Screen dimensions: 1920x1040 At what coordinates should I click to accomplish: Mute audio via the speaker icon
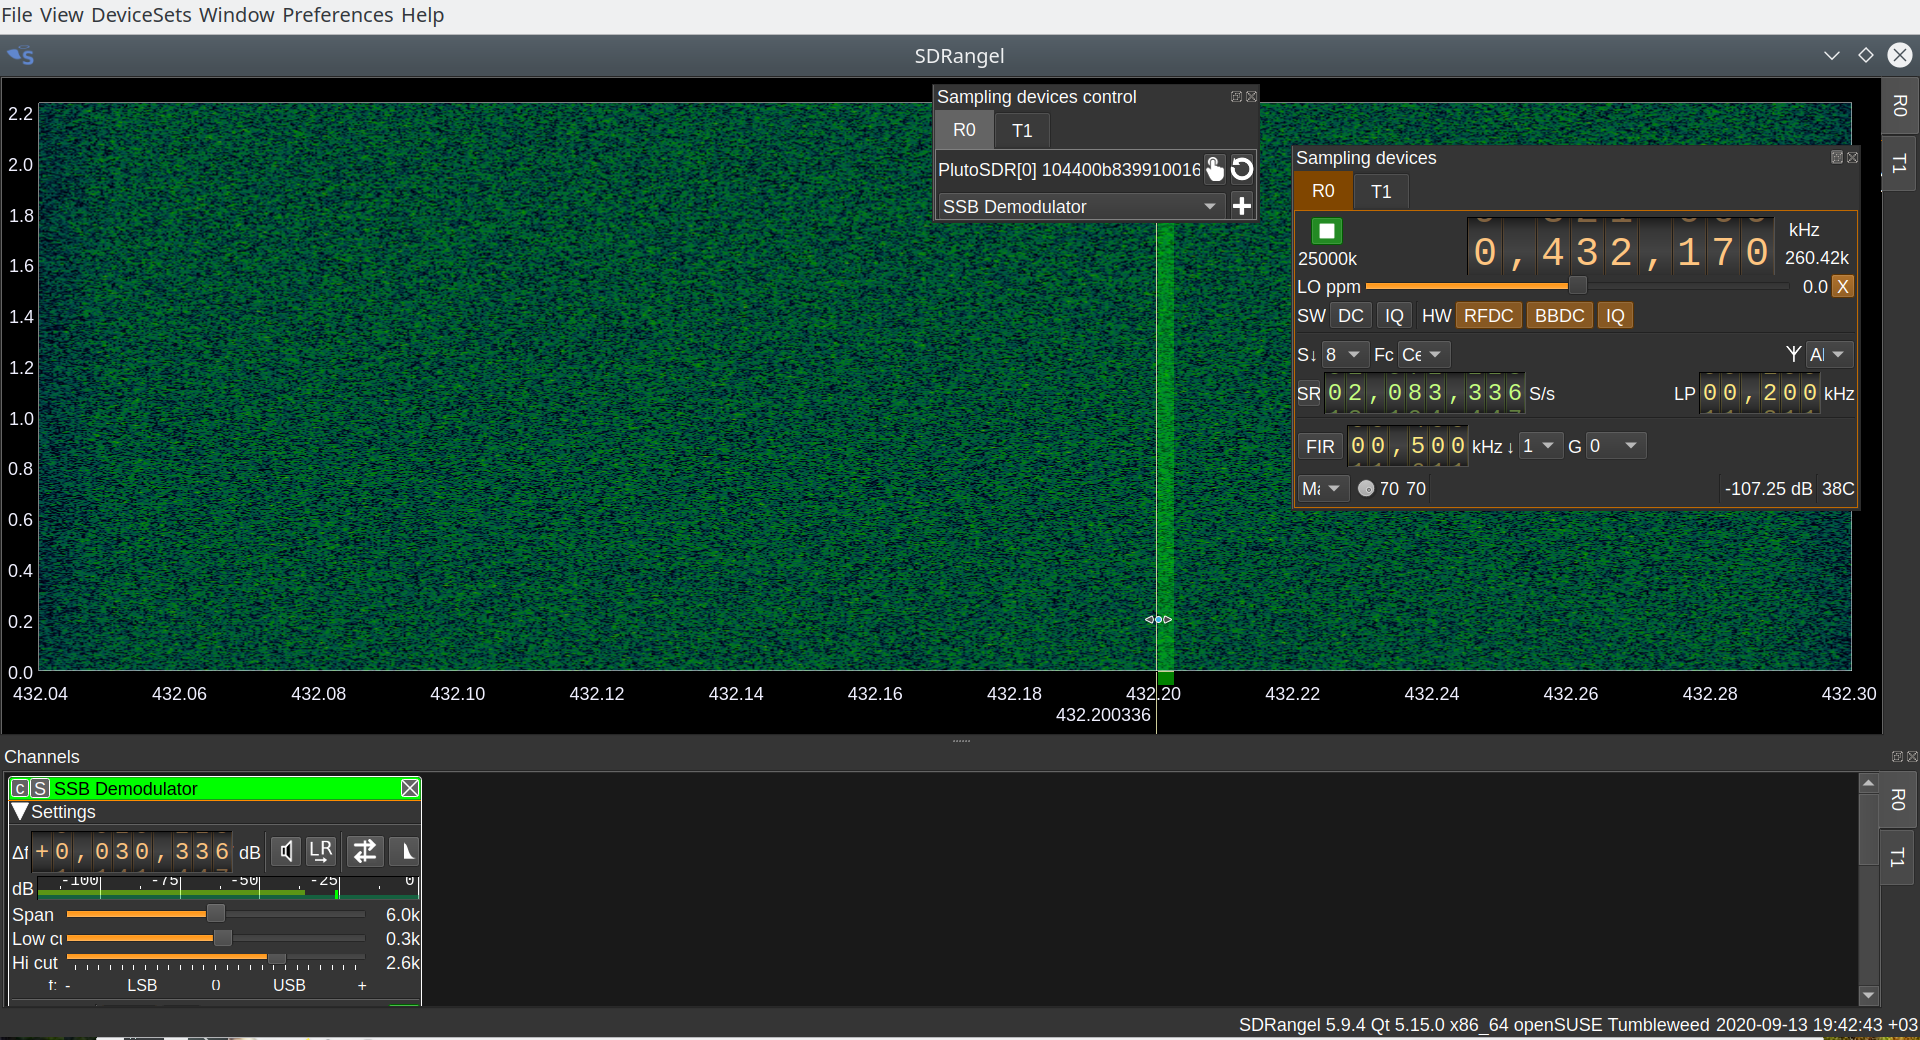point(287,851)
